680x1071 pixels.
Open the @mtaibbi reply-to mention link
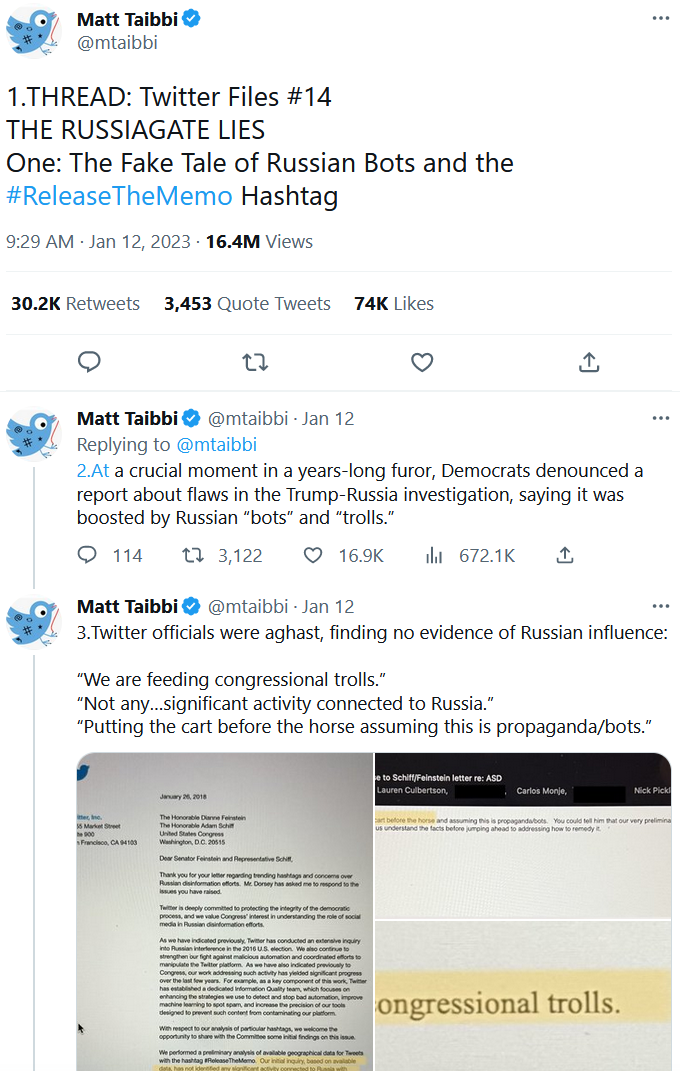pos(216,444)
